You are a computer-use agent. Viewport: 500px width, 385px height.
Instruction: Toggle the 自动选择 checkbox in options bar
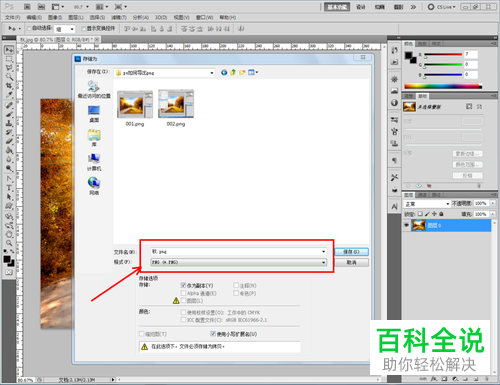tap(29, 29)
